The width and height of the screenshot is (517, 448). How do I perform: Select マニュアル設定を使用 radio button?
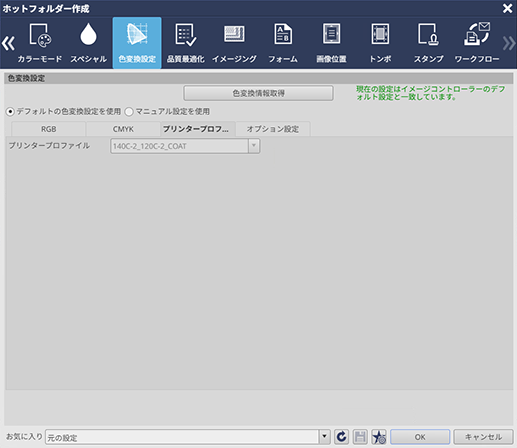pos(129,112)
